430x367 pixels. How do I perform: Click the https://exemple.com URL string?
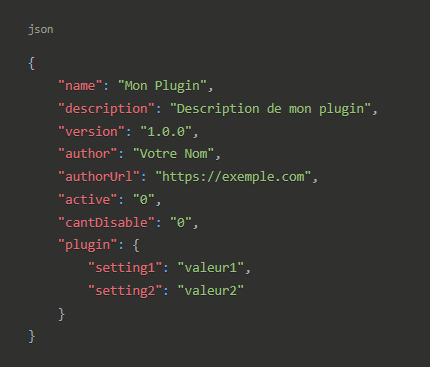coord(233,176)
